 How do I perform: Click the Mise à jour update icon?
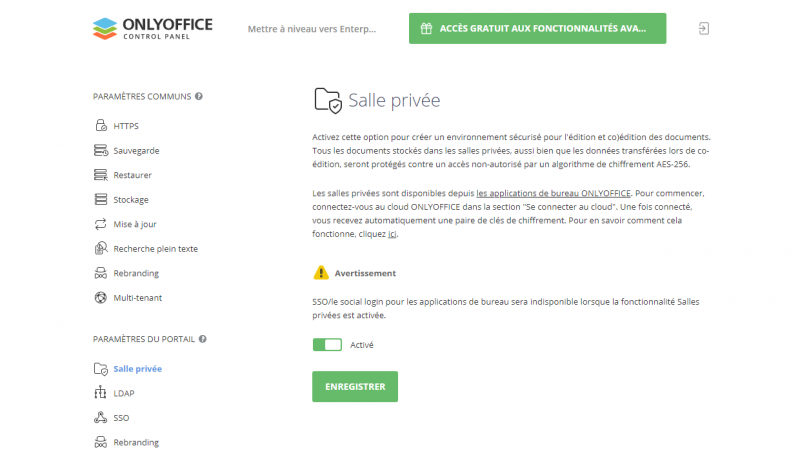(x=100, y=224)
